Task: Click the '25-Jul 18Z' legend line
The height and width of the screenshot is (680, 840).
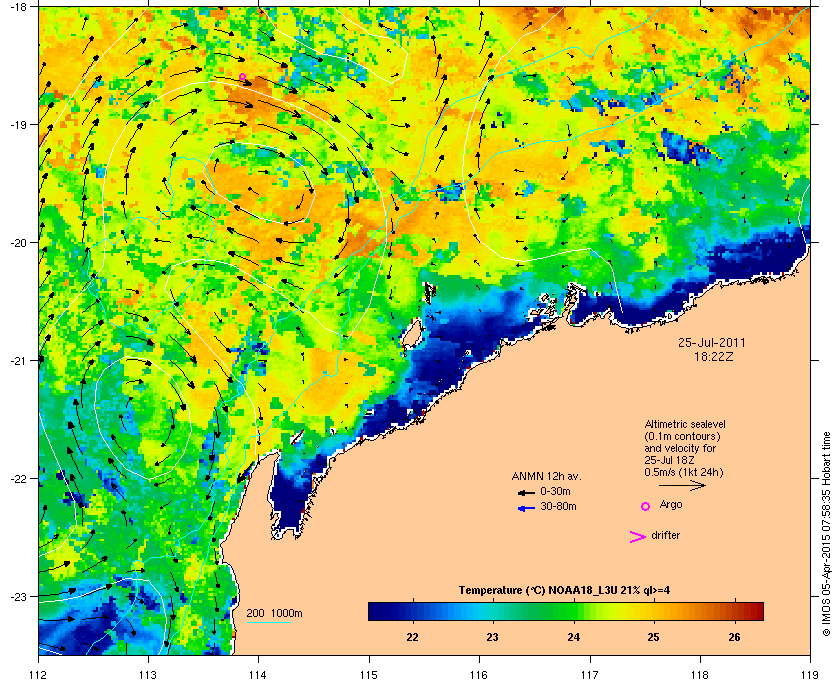Action: 670,460
